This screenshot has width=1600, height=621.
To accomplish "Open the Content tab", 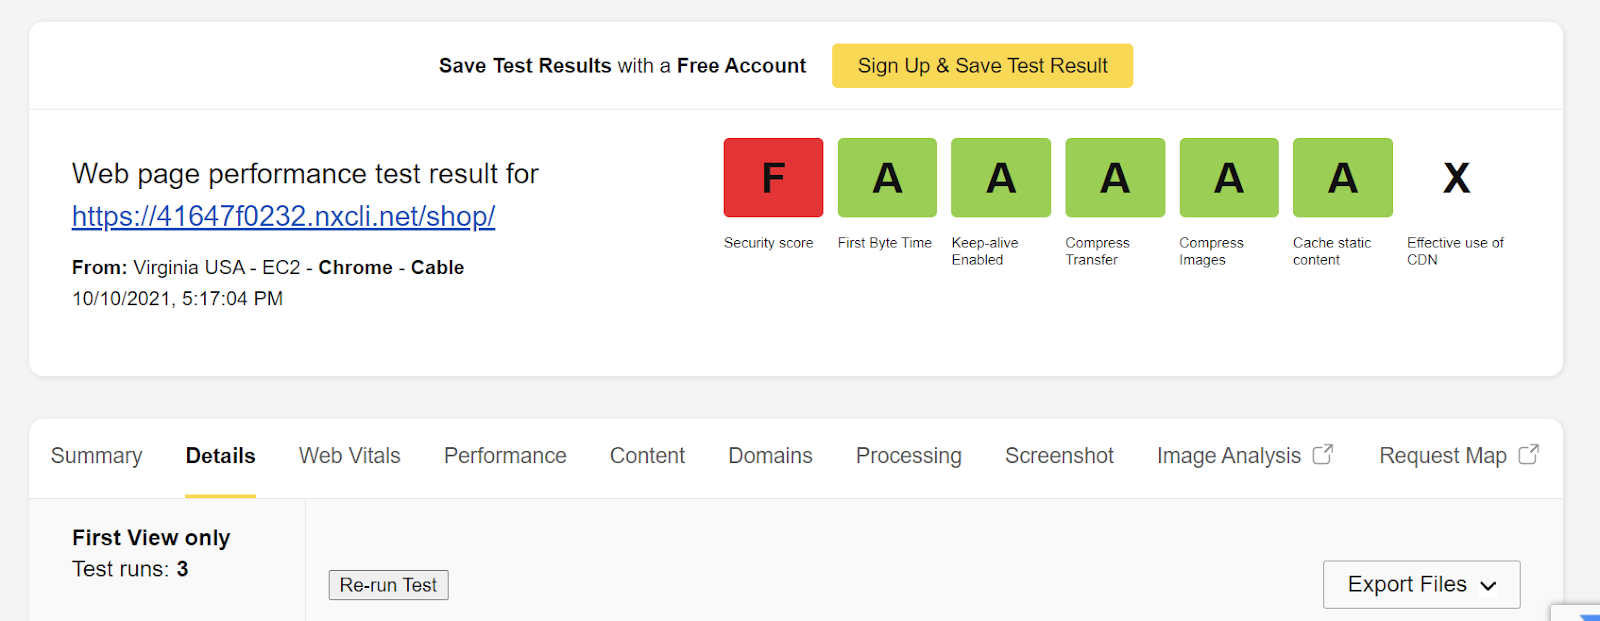I will pyautogui.click(x=647, y=456).
